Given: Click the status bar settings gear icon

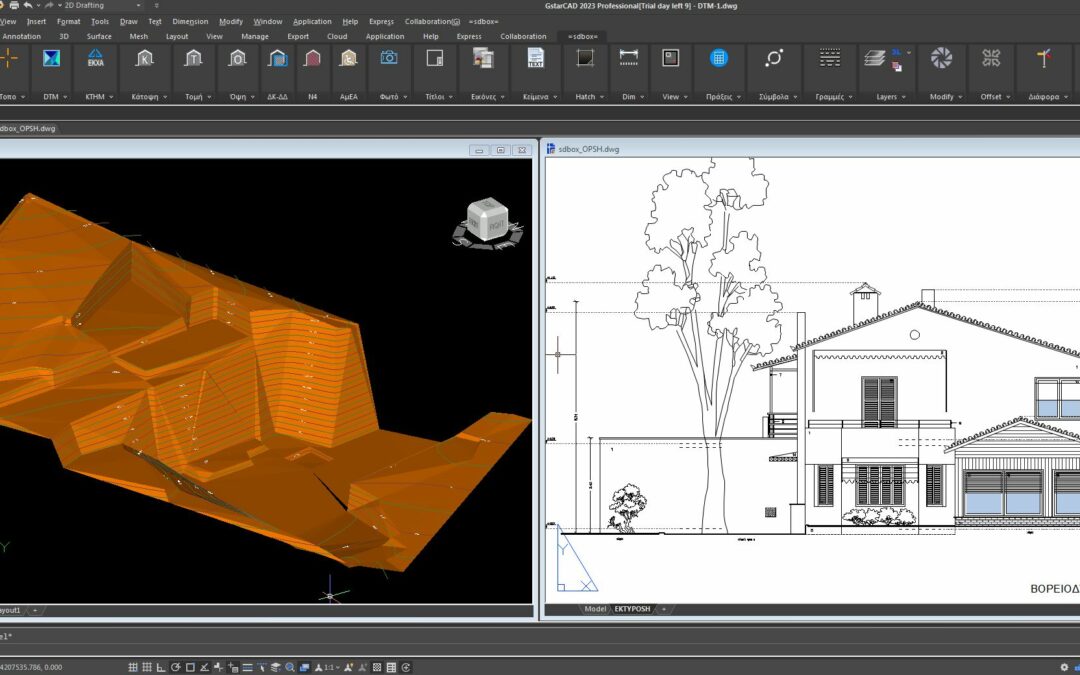Looking at the screenshot, I should click(x=1064, y=667).
